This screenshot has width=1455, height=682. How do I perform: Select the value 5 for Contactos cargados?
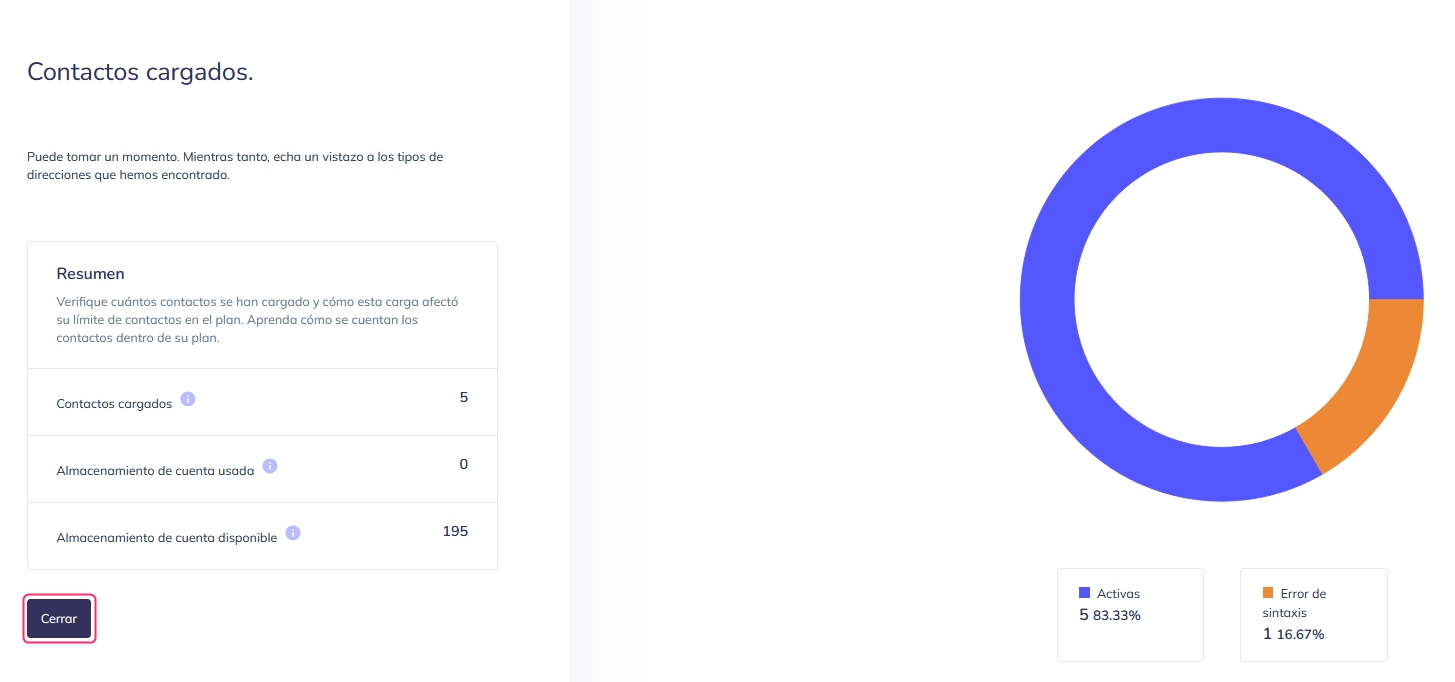tap(464, 397)
